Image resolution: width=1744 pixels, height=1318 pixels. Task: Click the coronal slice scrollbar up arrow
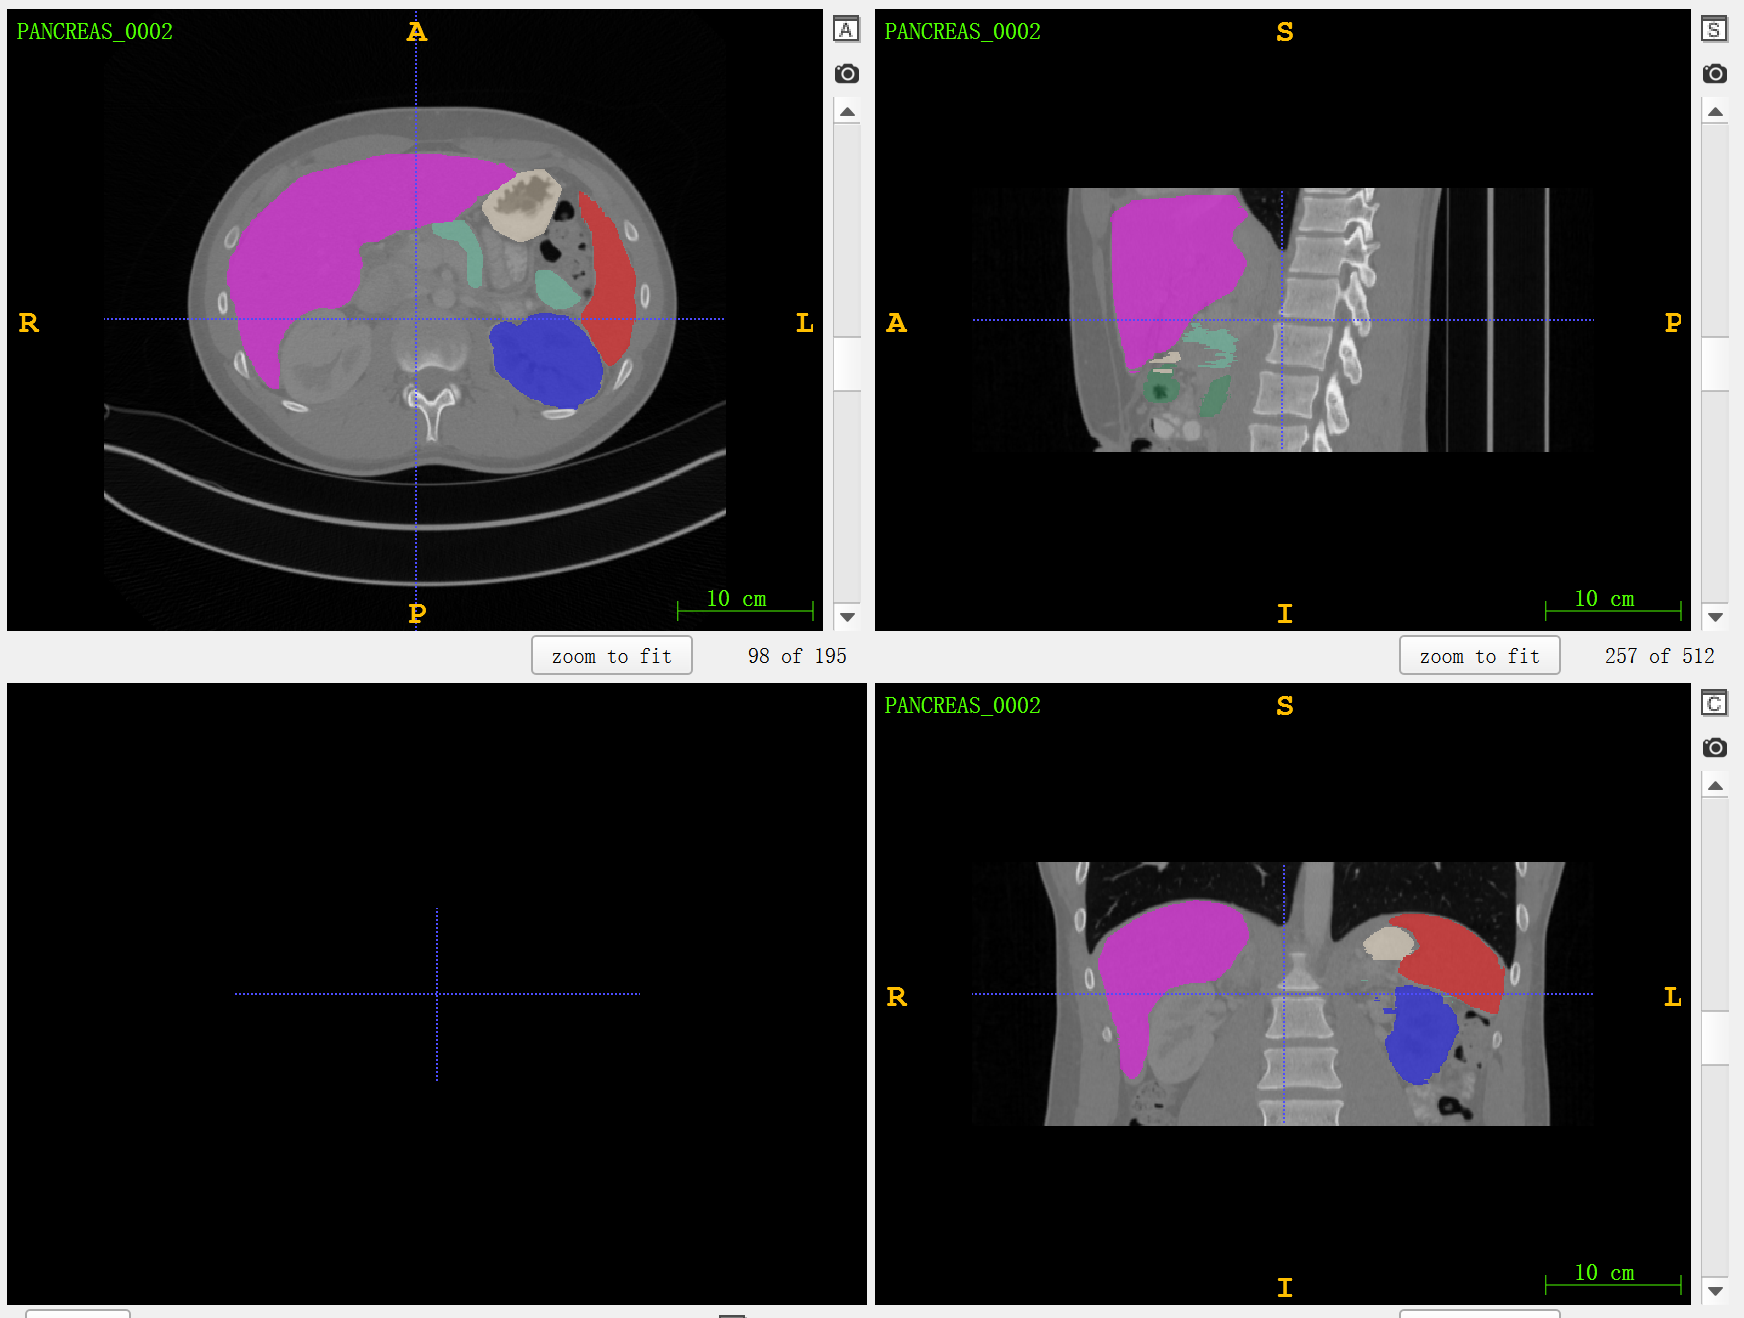click(x=1715, y=786)
